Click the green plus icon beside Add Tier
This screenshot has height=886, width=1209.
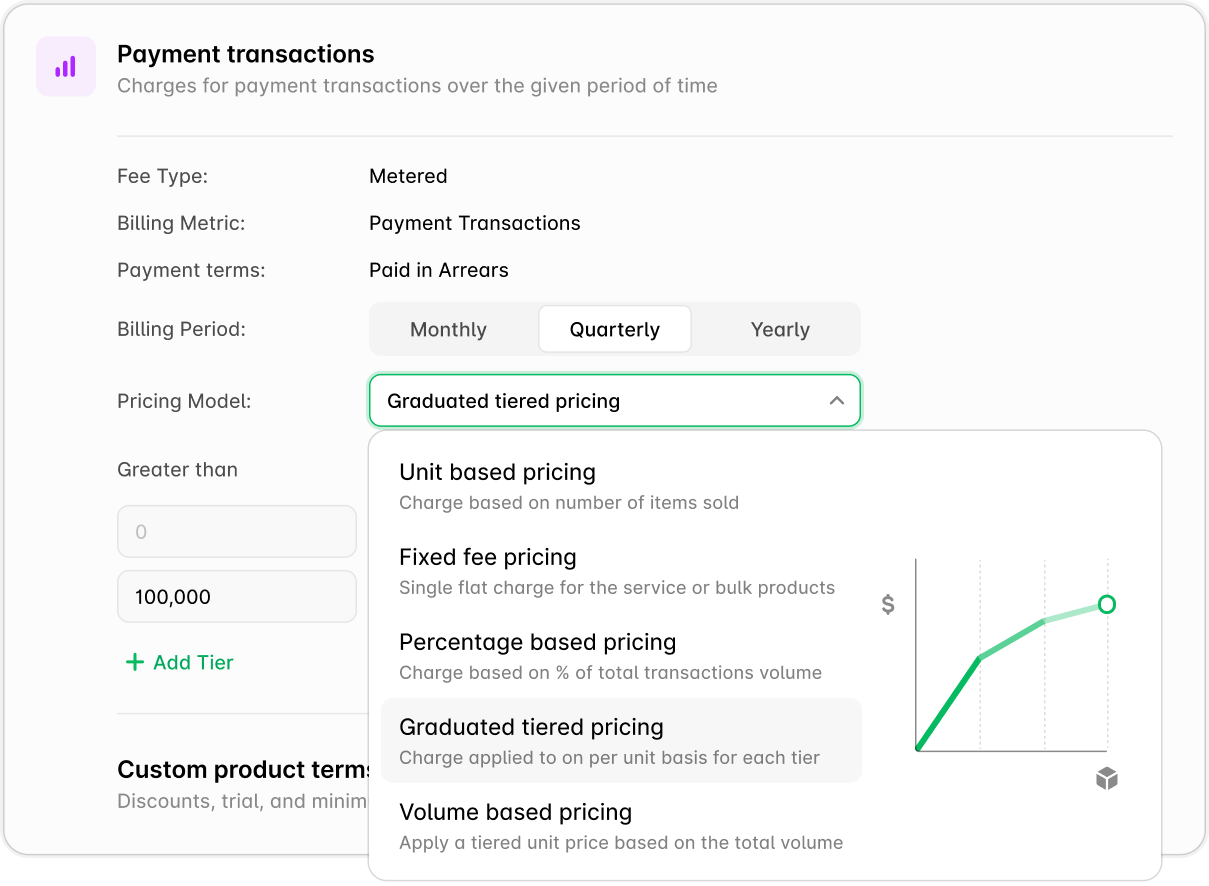point(134,662)
